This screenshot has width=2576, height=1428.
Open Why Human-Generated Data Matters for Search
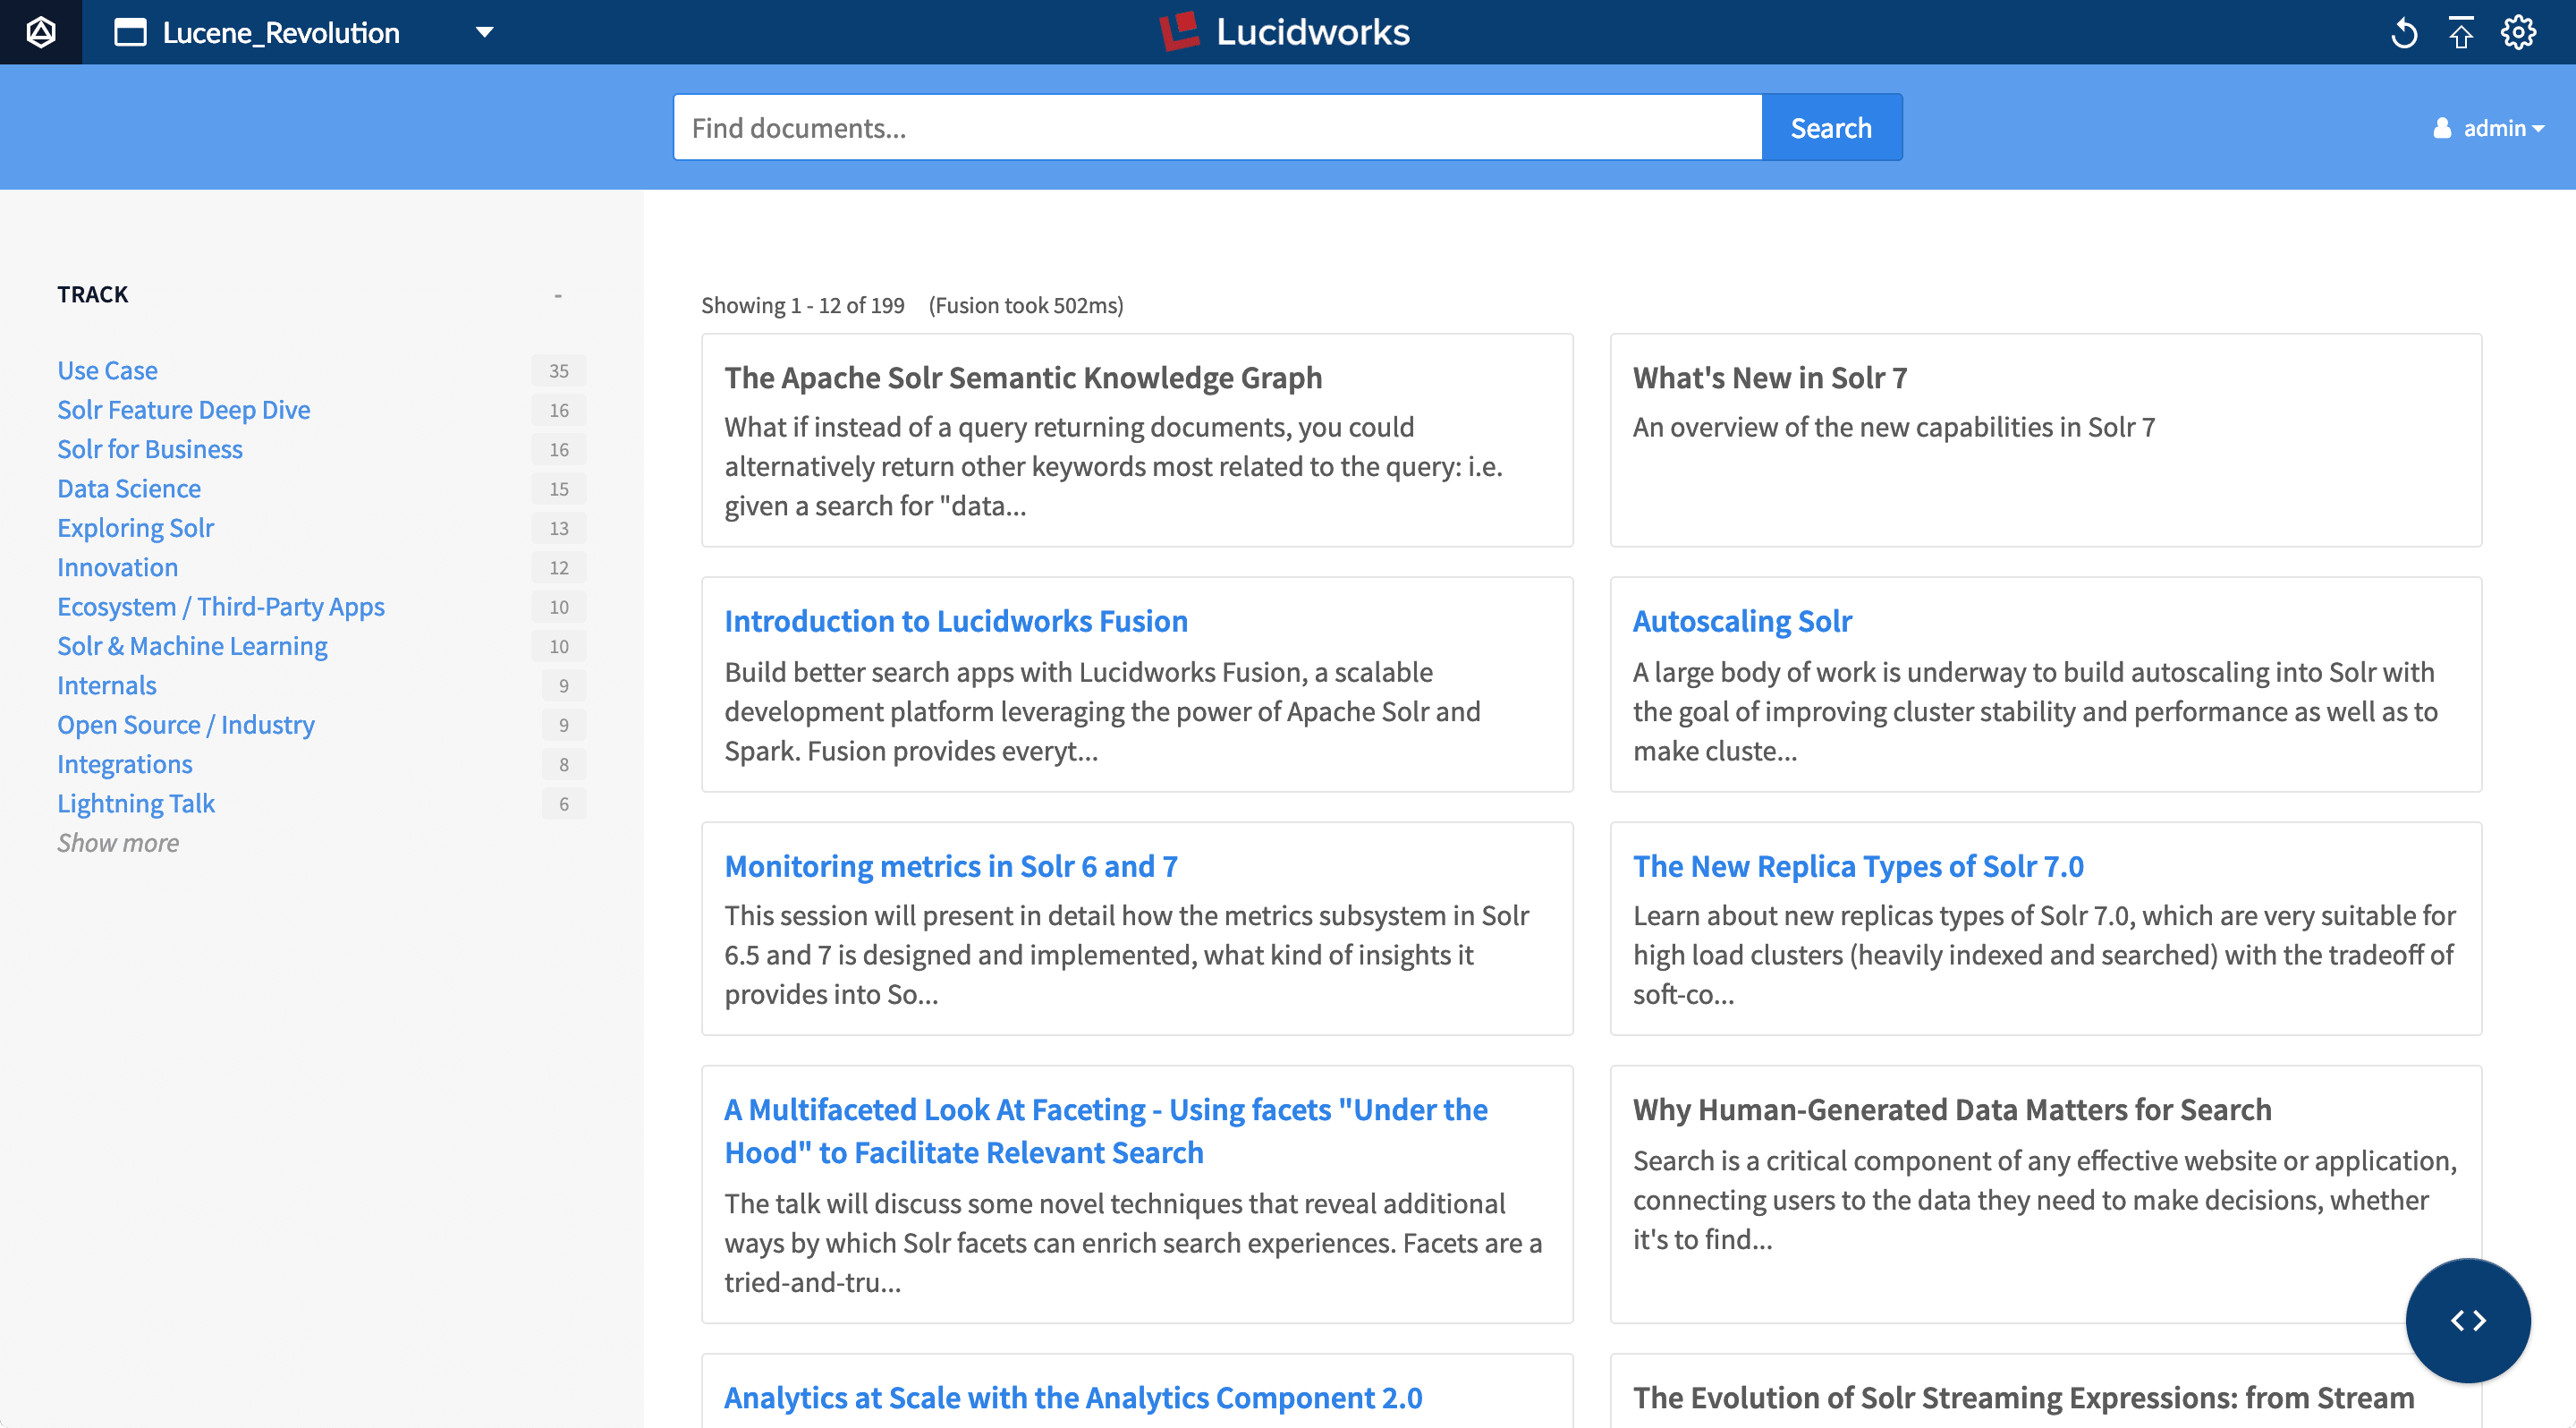pyautogui.click(x=1952, y=1110)
